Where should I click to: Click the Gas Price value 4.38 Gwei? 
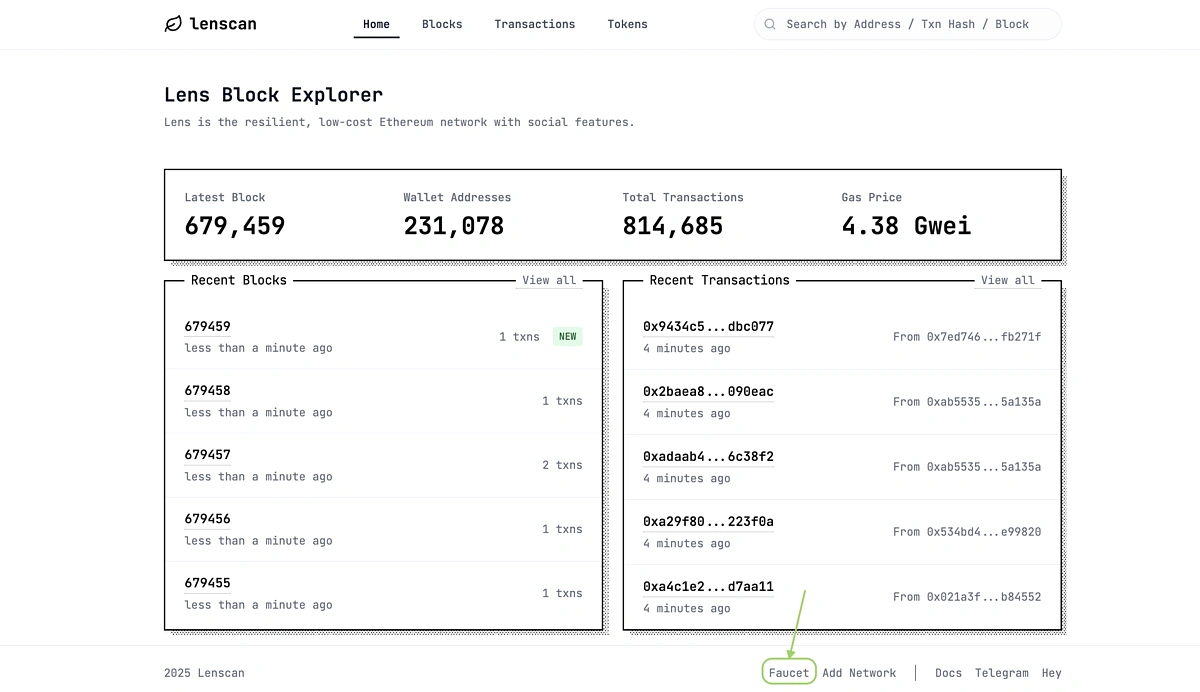tap(906, 226)
